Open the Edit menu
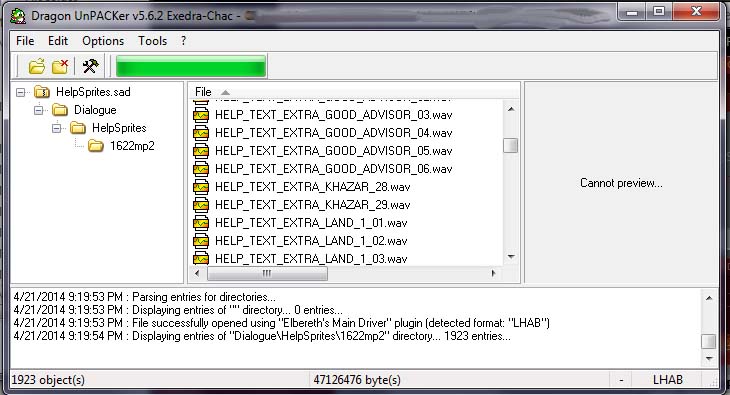The image size is (730, 395). pyautogui.click(x=58, y=41)
